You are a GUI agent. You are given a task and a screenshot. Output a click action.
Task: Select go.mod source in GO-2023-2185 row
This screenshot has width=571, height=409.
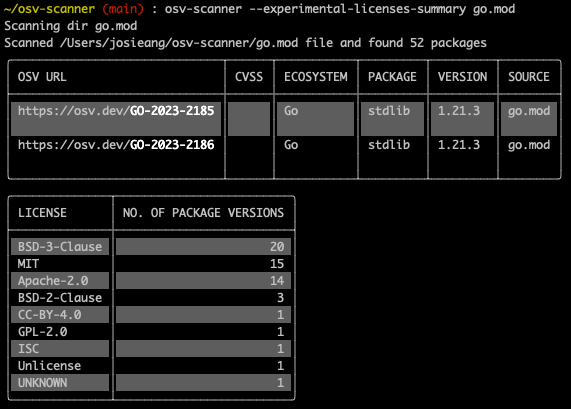click(529, 119)
